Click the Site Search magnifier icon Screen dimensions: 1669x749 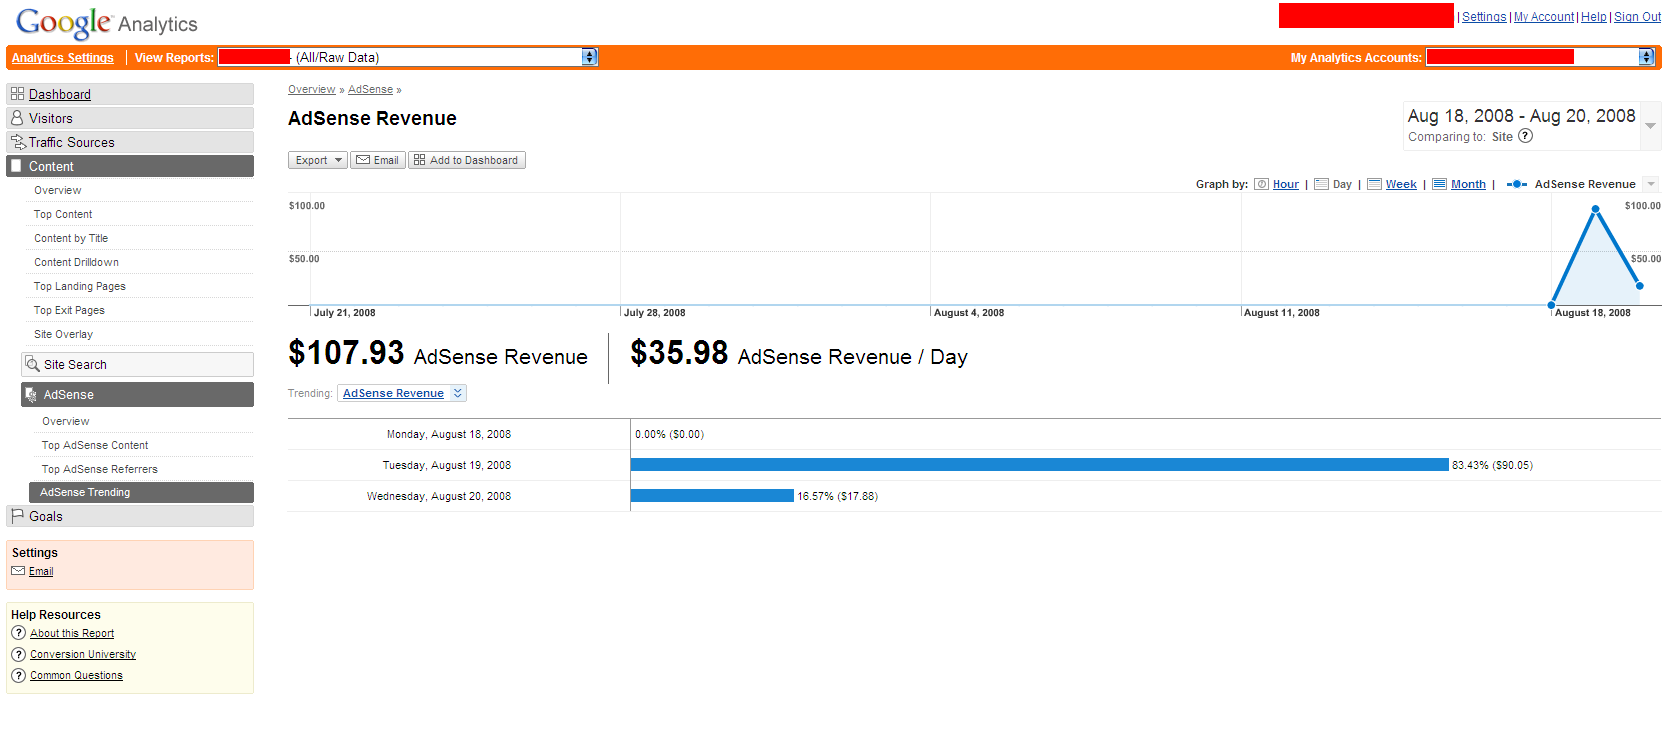click(x=33, y=364)
